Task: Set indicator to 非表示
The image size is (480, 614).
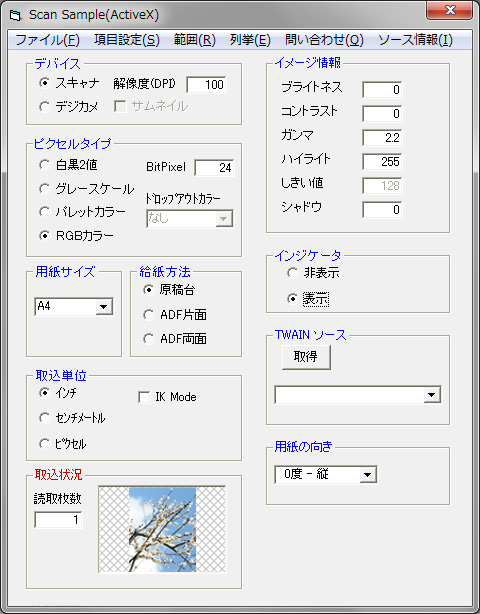Action: [x=293, y=273]
